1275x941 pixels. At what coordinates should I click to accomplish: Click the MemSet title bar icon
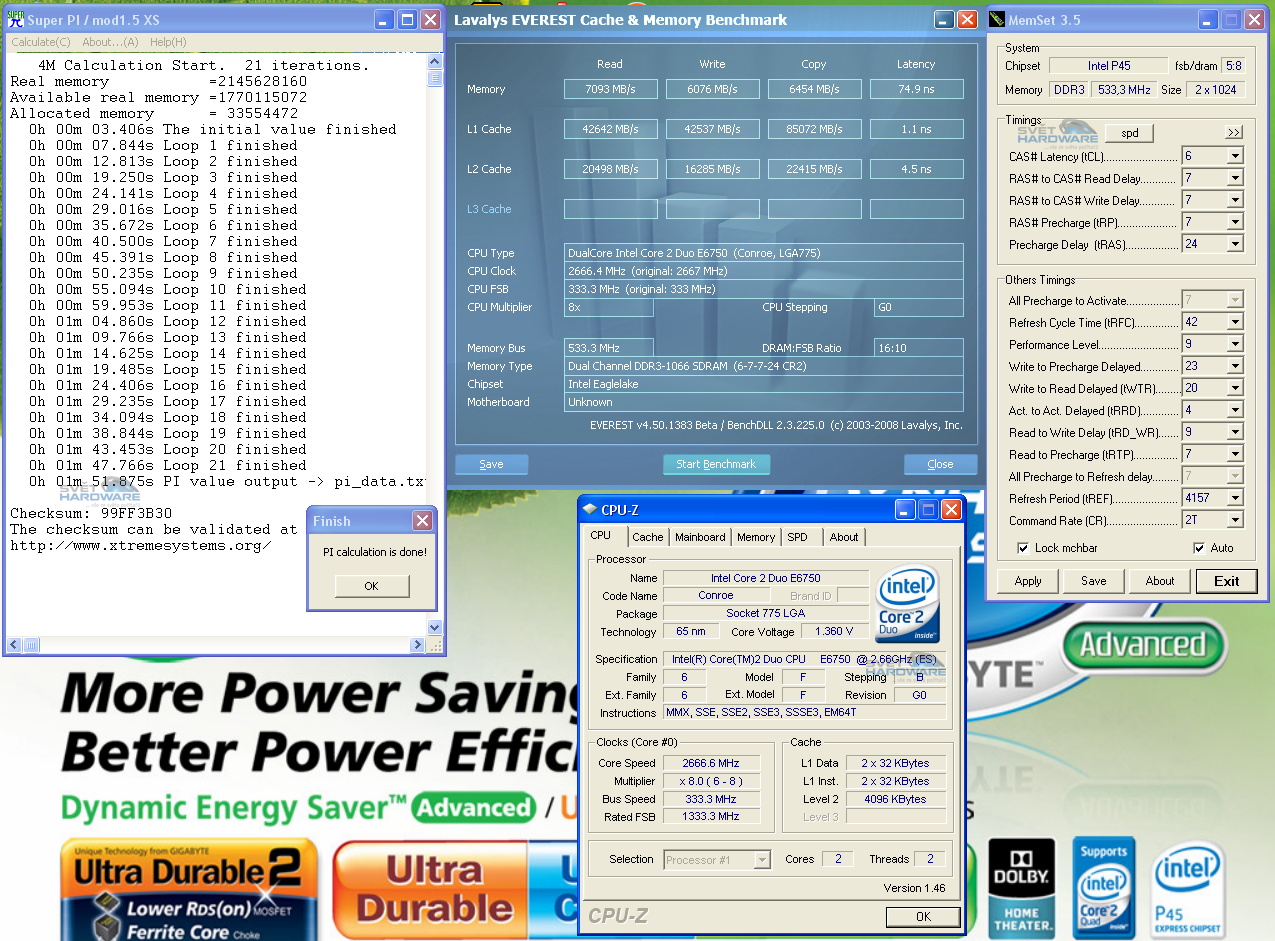pyautogui.click(x=996, y=20)
